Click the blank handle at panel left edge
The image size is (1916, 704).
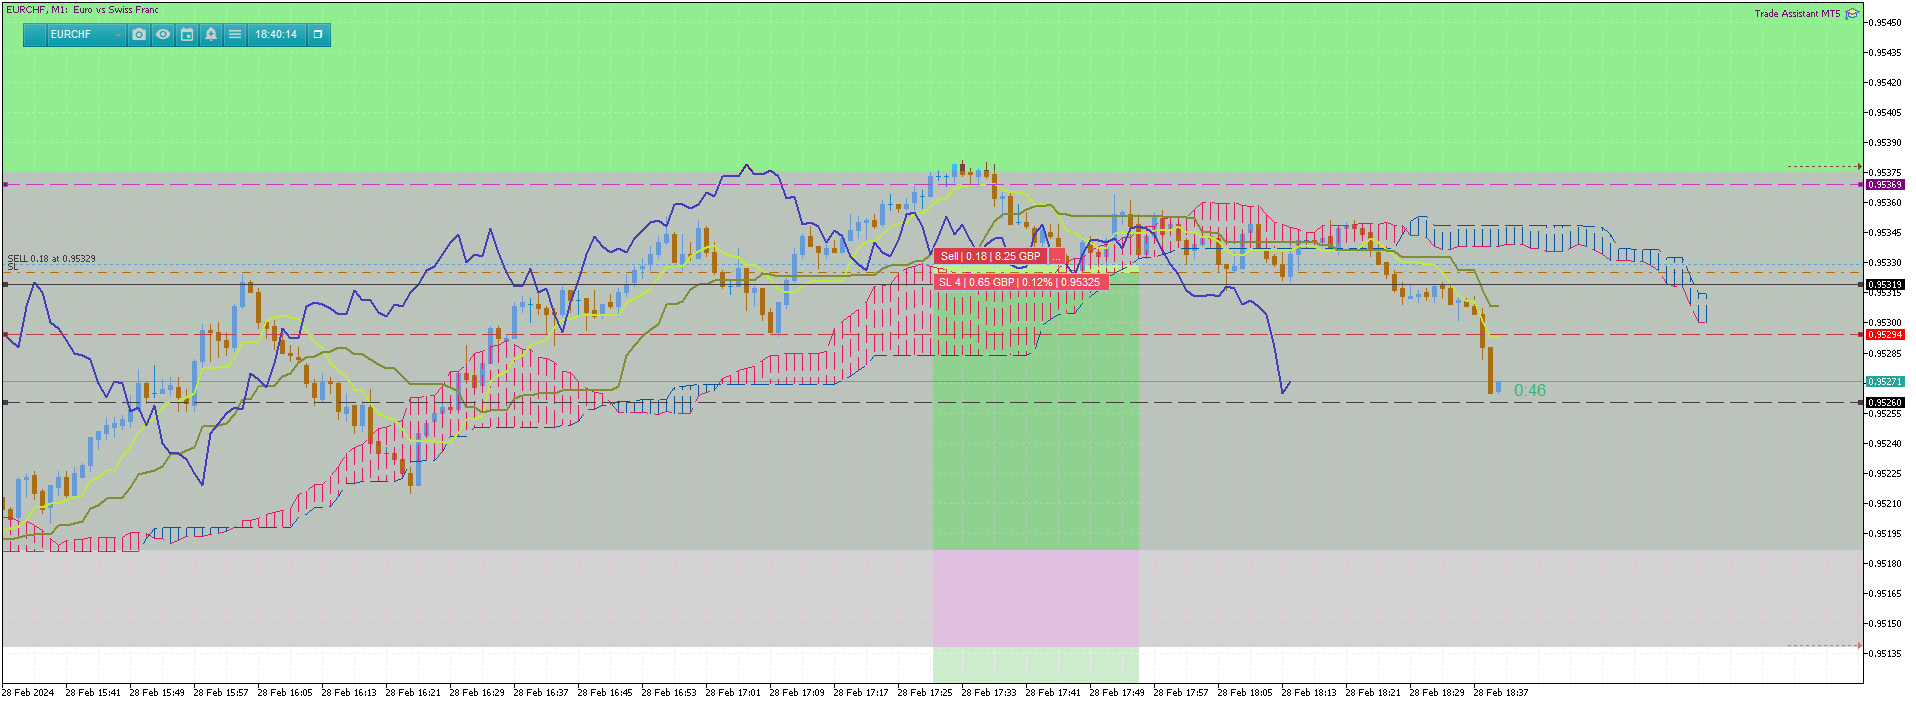pyautogui.click(x=35, y=34)
